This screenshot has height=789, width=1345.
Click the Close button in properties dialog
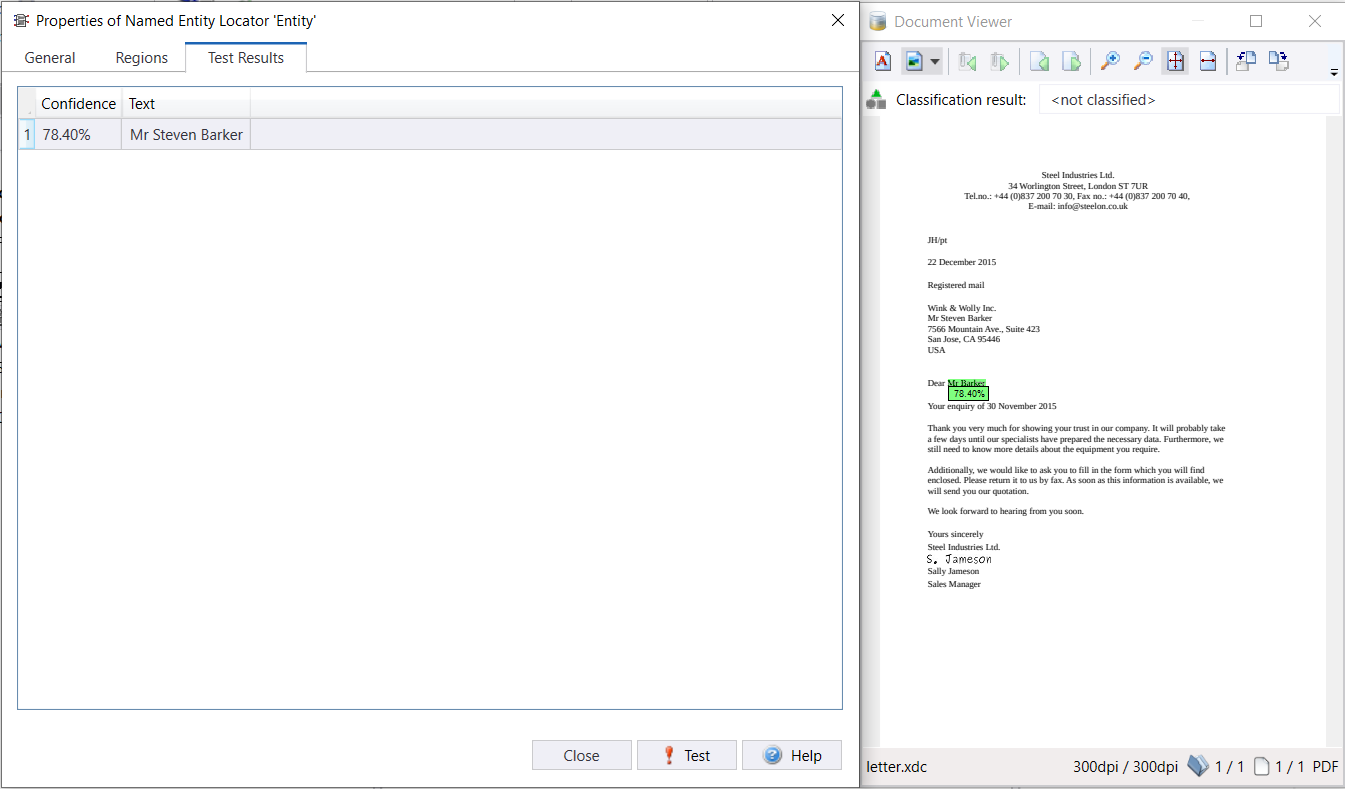point(581,755)
